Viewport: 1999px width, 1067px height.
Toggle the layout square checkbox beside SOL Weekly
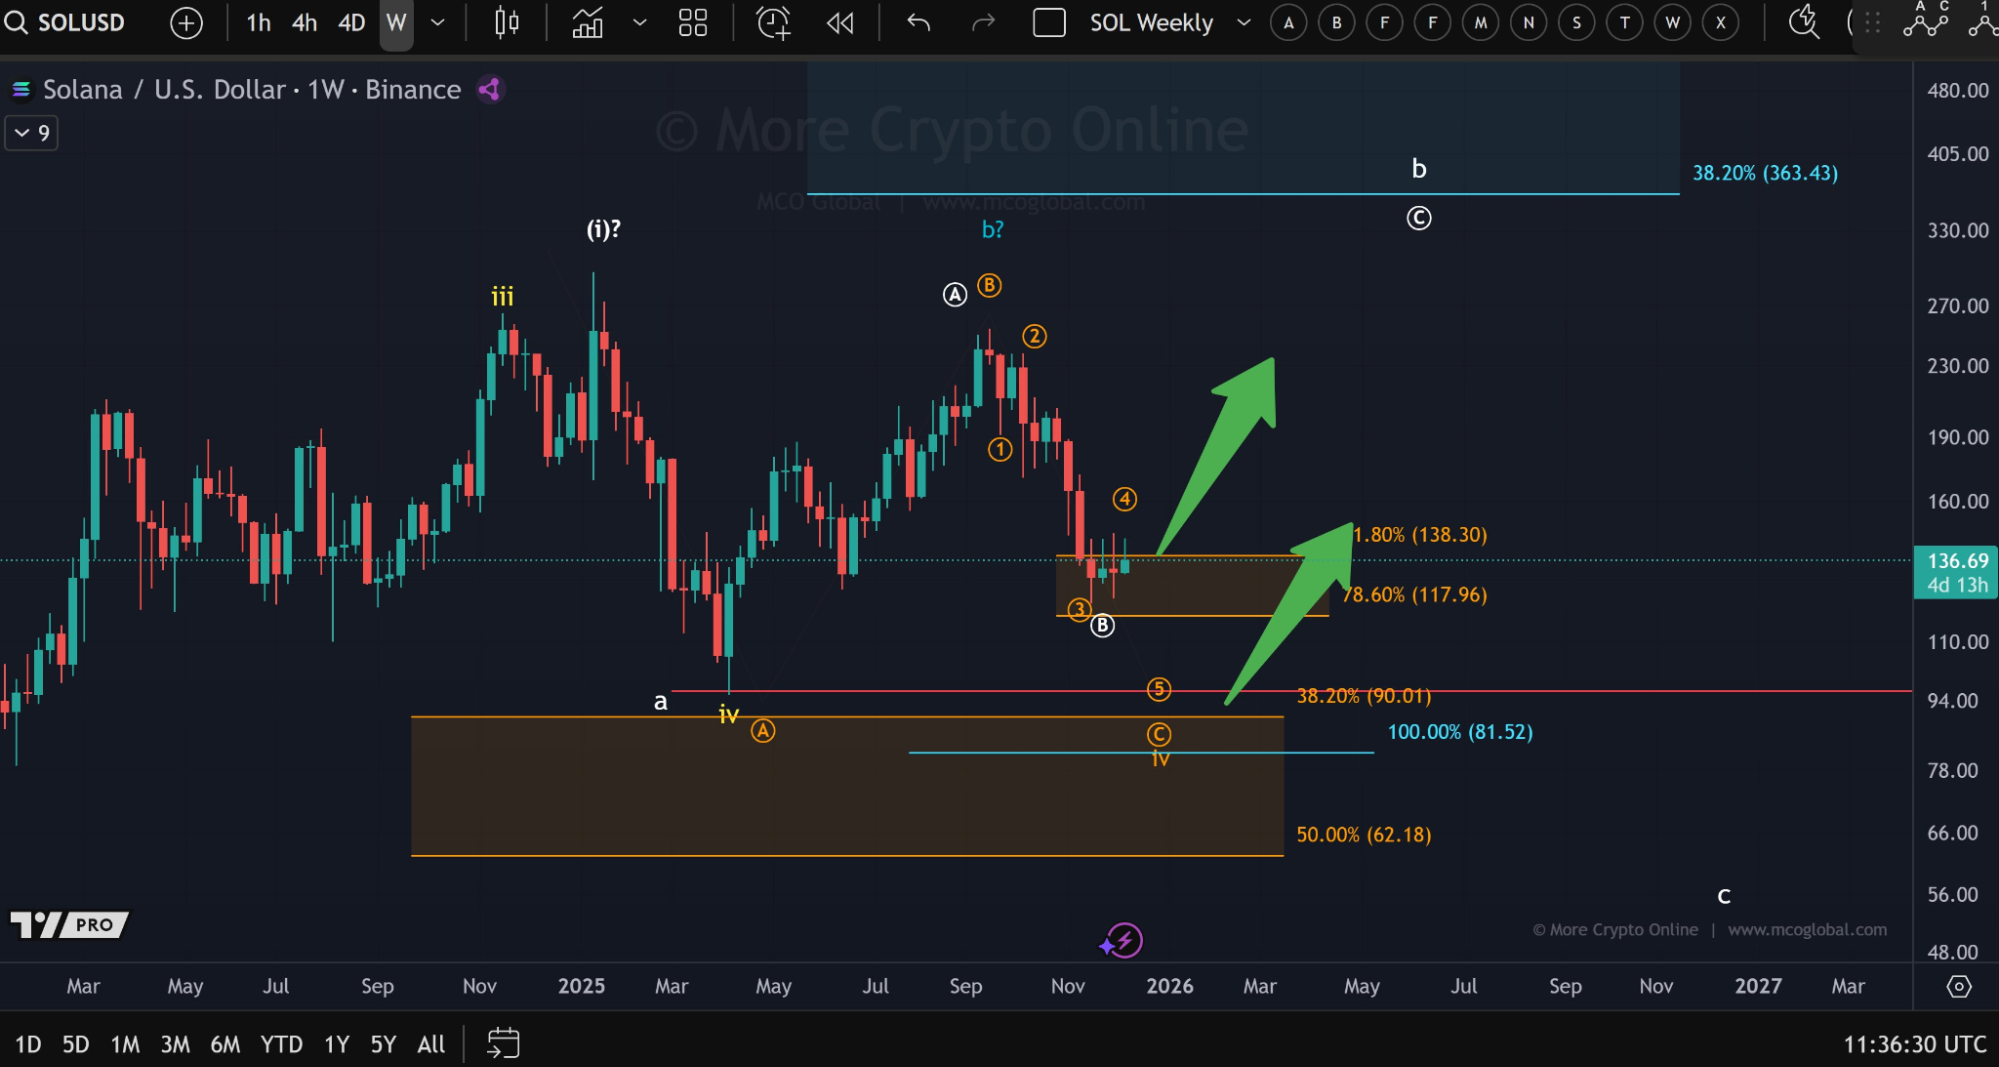(x=1049, y=23)
